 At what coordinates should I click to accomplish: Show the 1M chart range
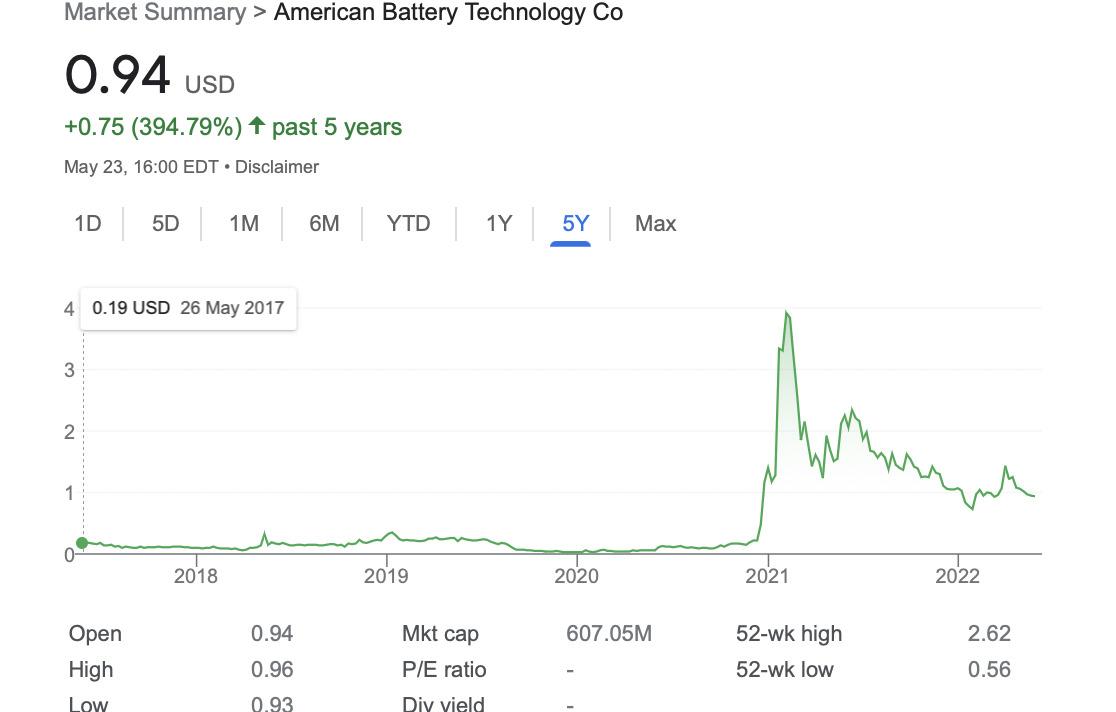point(244,224)
